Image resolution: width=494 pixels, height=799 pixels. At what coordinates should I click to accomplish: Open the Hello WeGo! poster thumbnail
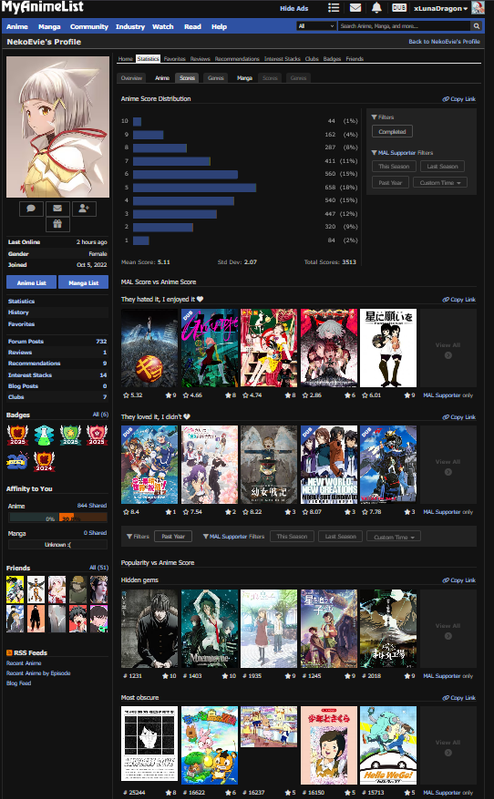388,745
